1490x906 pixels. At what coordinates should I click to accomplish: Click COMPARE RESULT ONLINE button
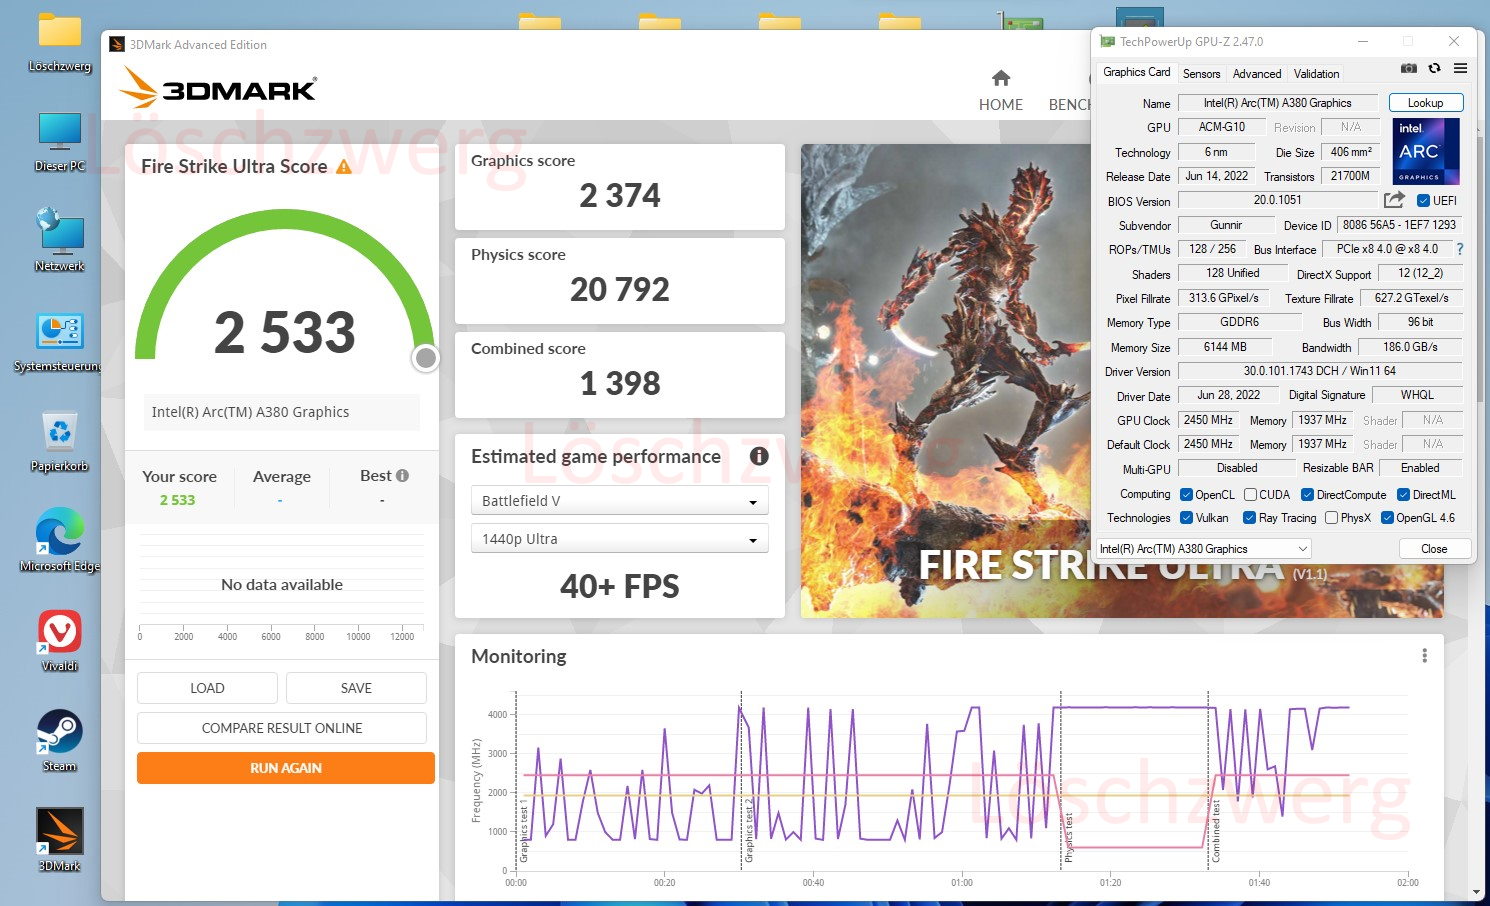click(x=282, y=728)
